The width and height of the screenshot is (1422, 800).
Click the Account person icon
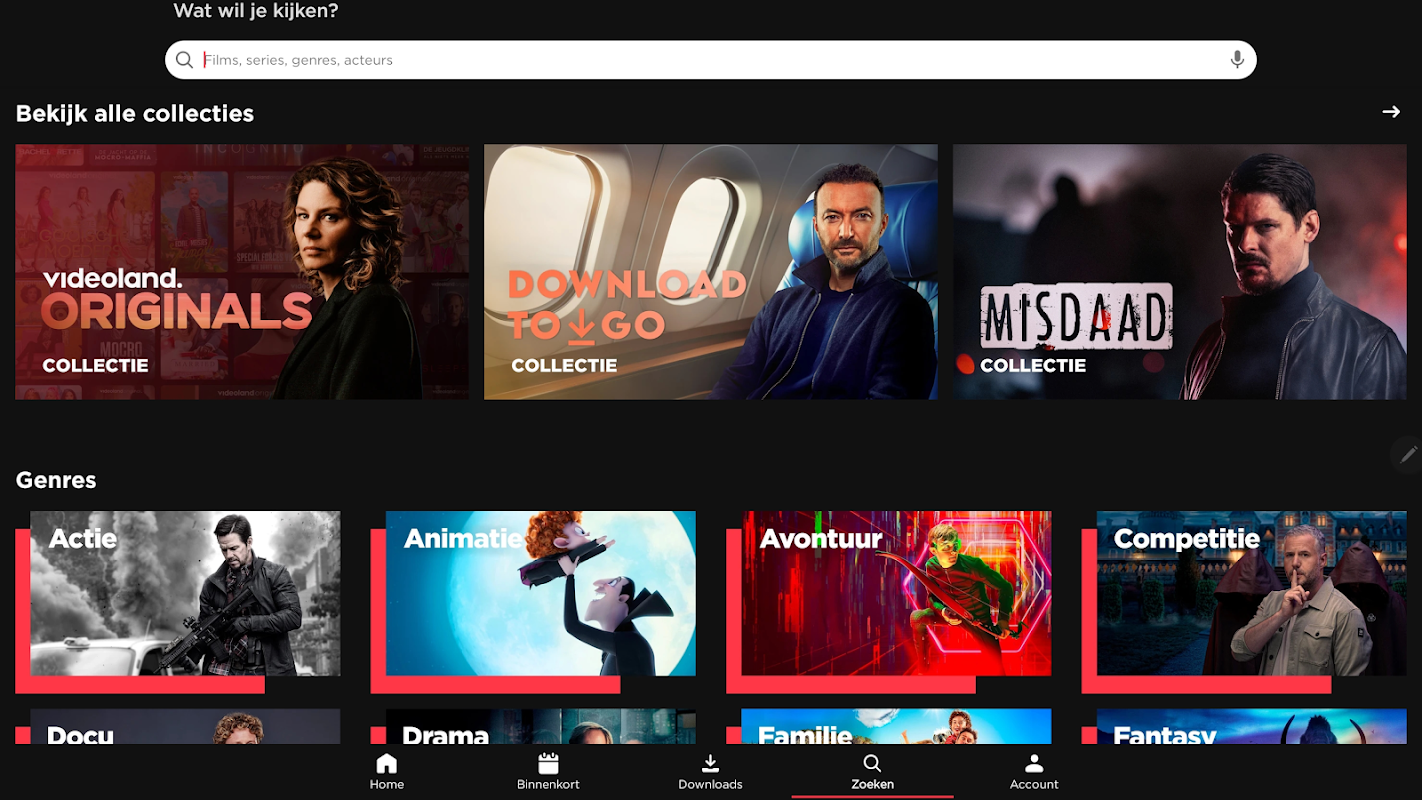click(x=1034, y=764)
